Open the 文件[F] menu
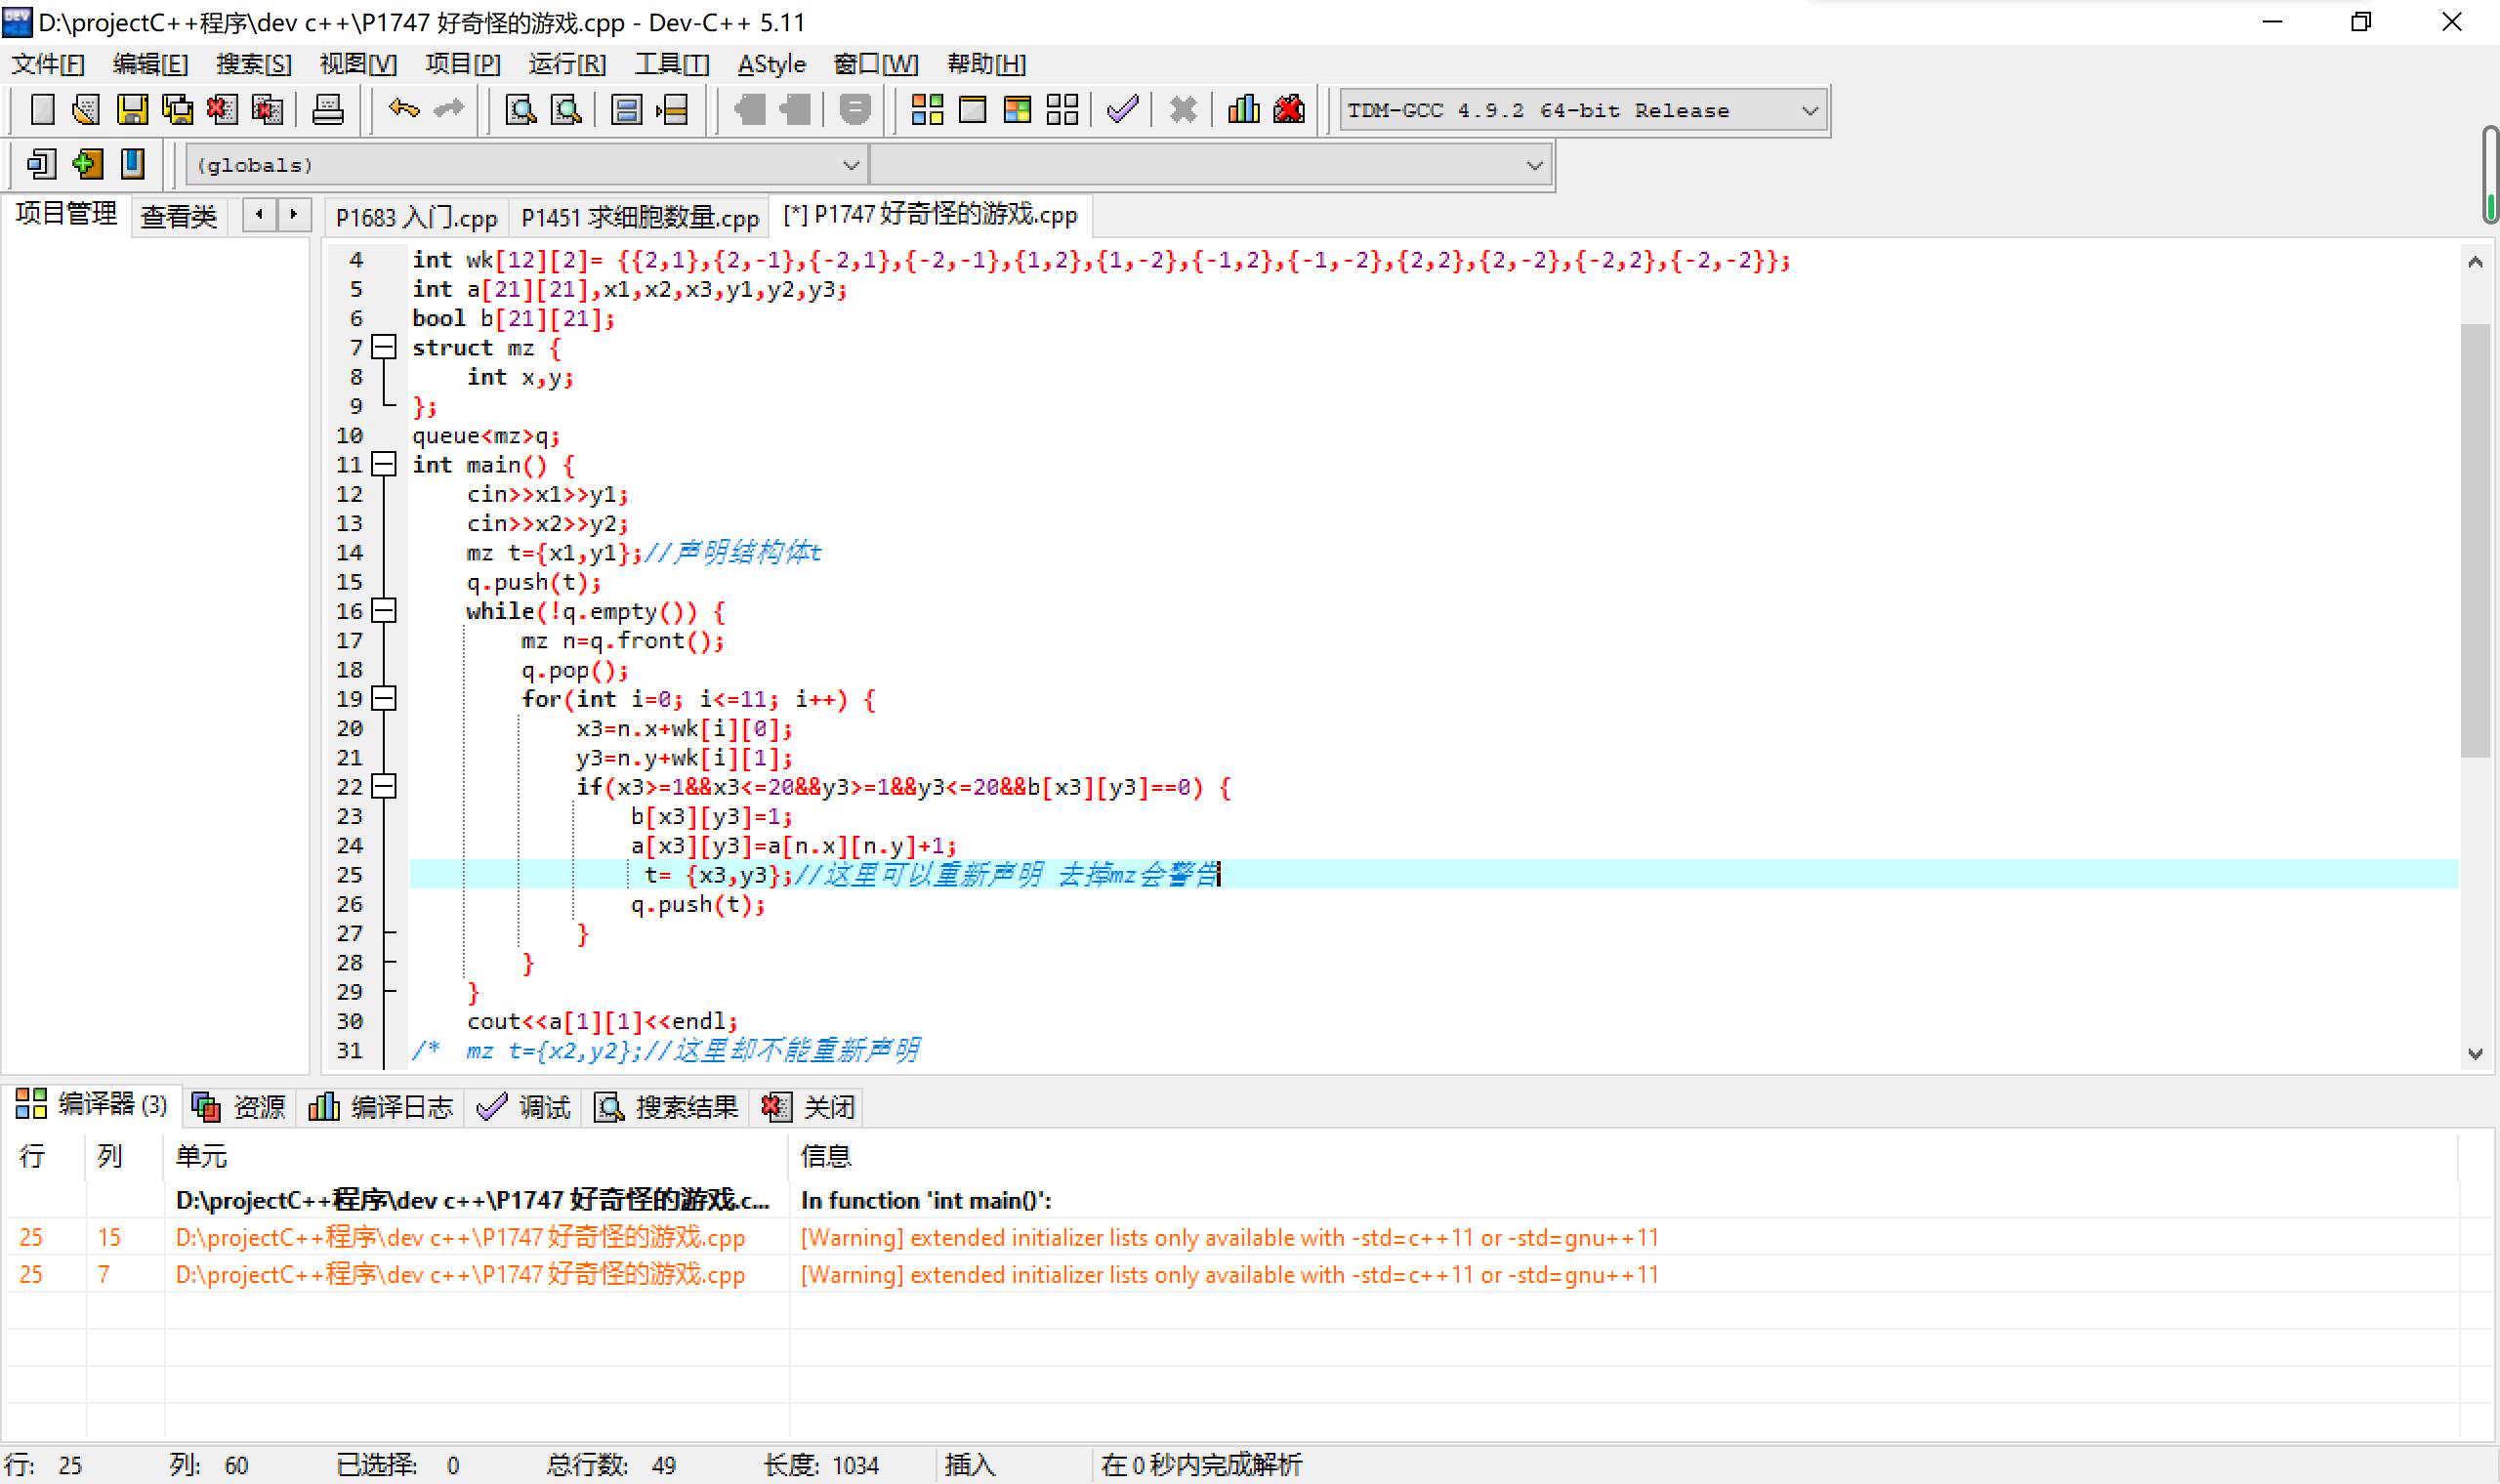 (x=48, y=64)
